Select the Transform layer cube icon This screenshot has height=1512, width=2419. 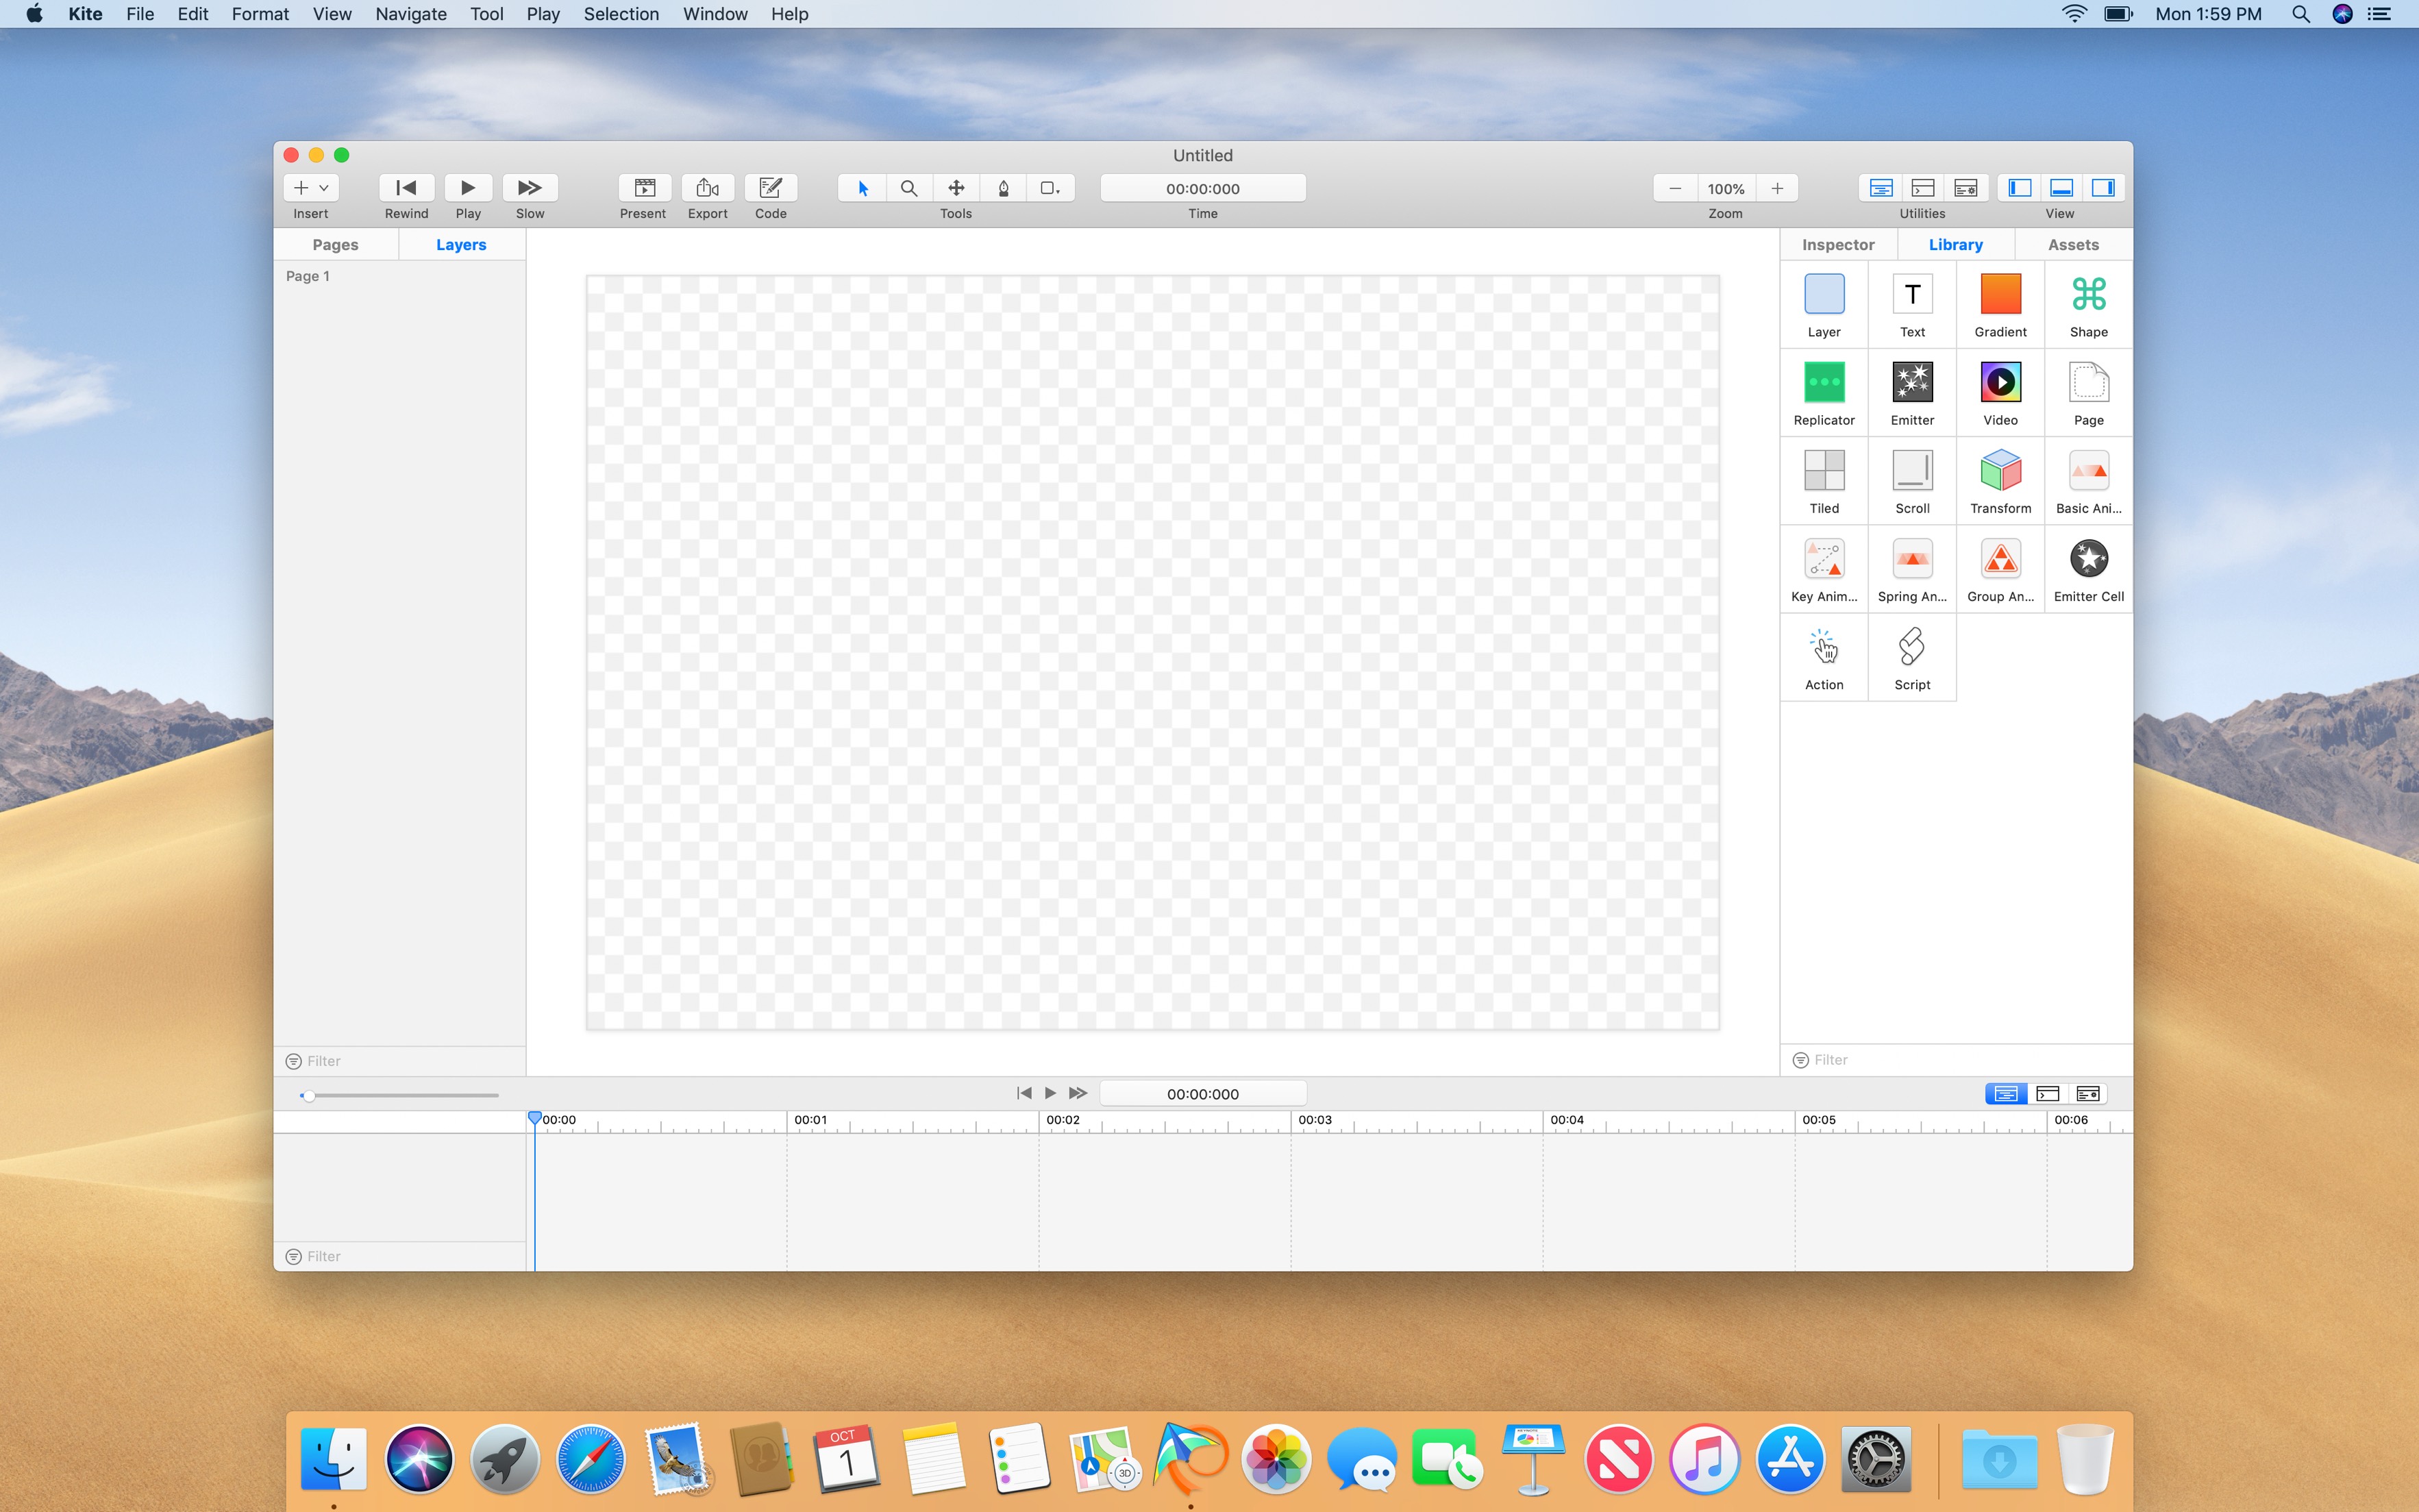tap(2000, 471)
